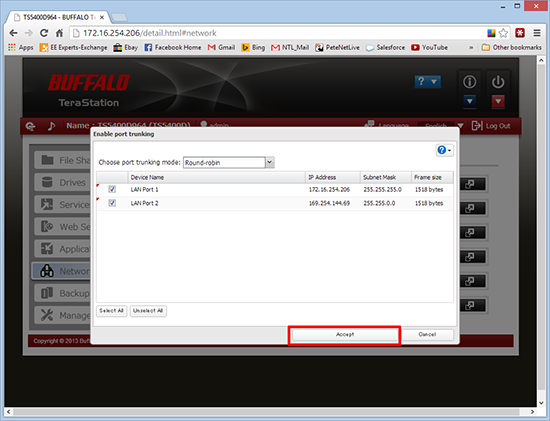This screenshot has height=421, width=550.
Task: Click the Chrome reload page icon
Action: click(x=44, y=33)
